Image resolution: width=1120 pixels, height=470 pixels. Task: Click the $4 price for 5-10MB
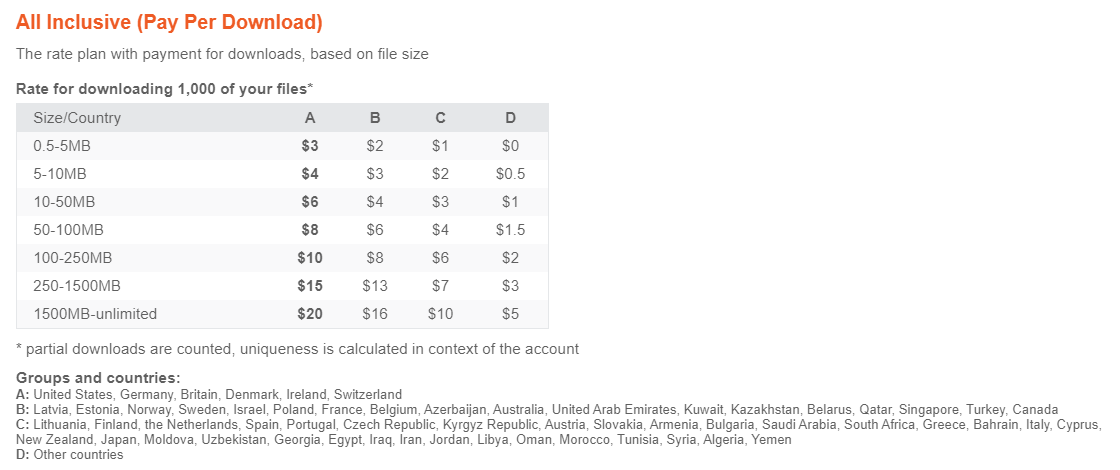pyautogui.click(x=310, y=174)
